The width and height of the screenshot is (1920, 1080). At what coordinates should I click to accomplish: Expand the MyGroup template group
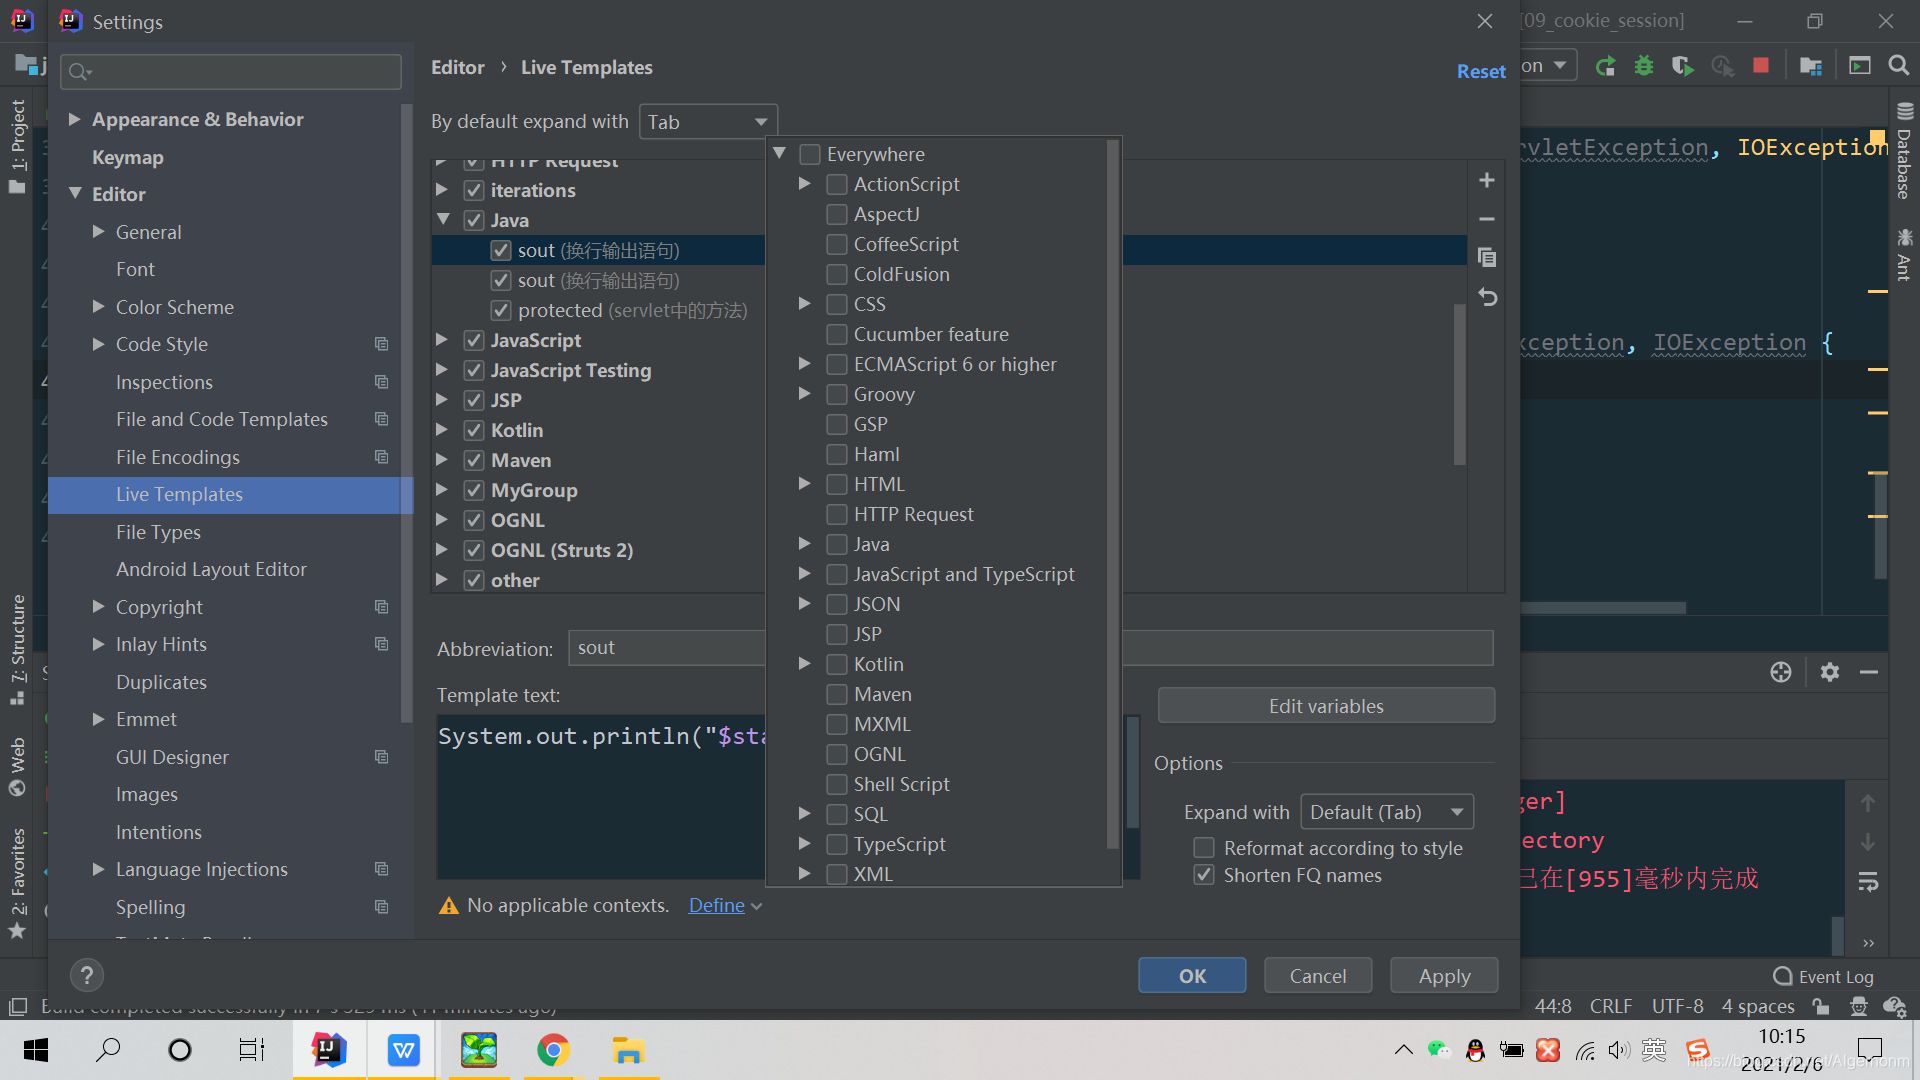point(443,490)
